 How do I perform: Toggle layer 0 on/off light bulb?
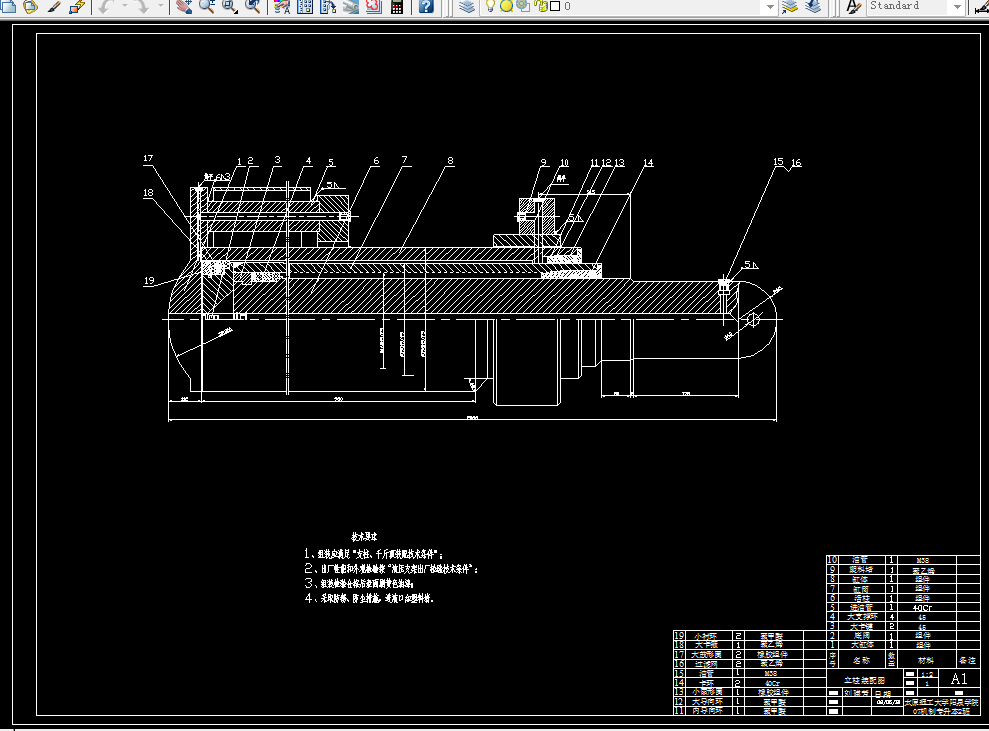pos(489,6)
